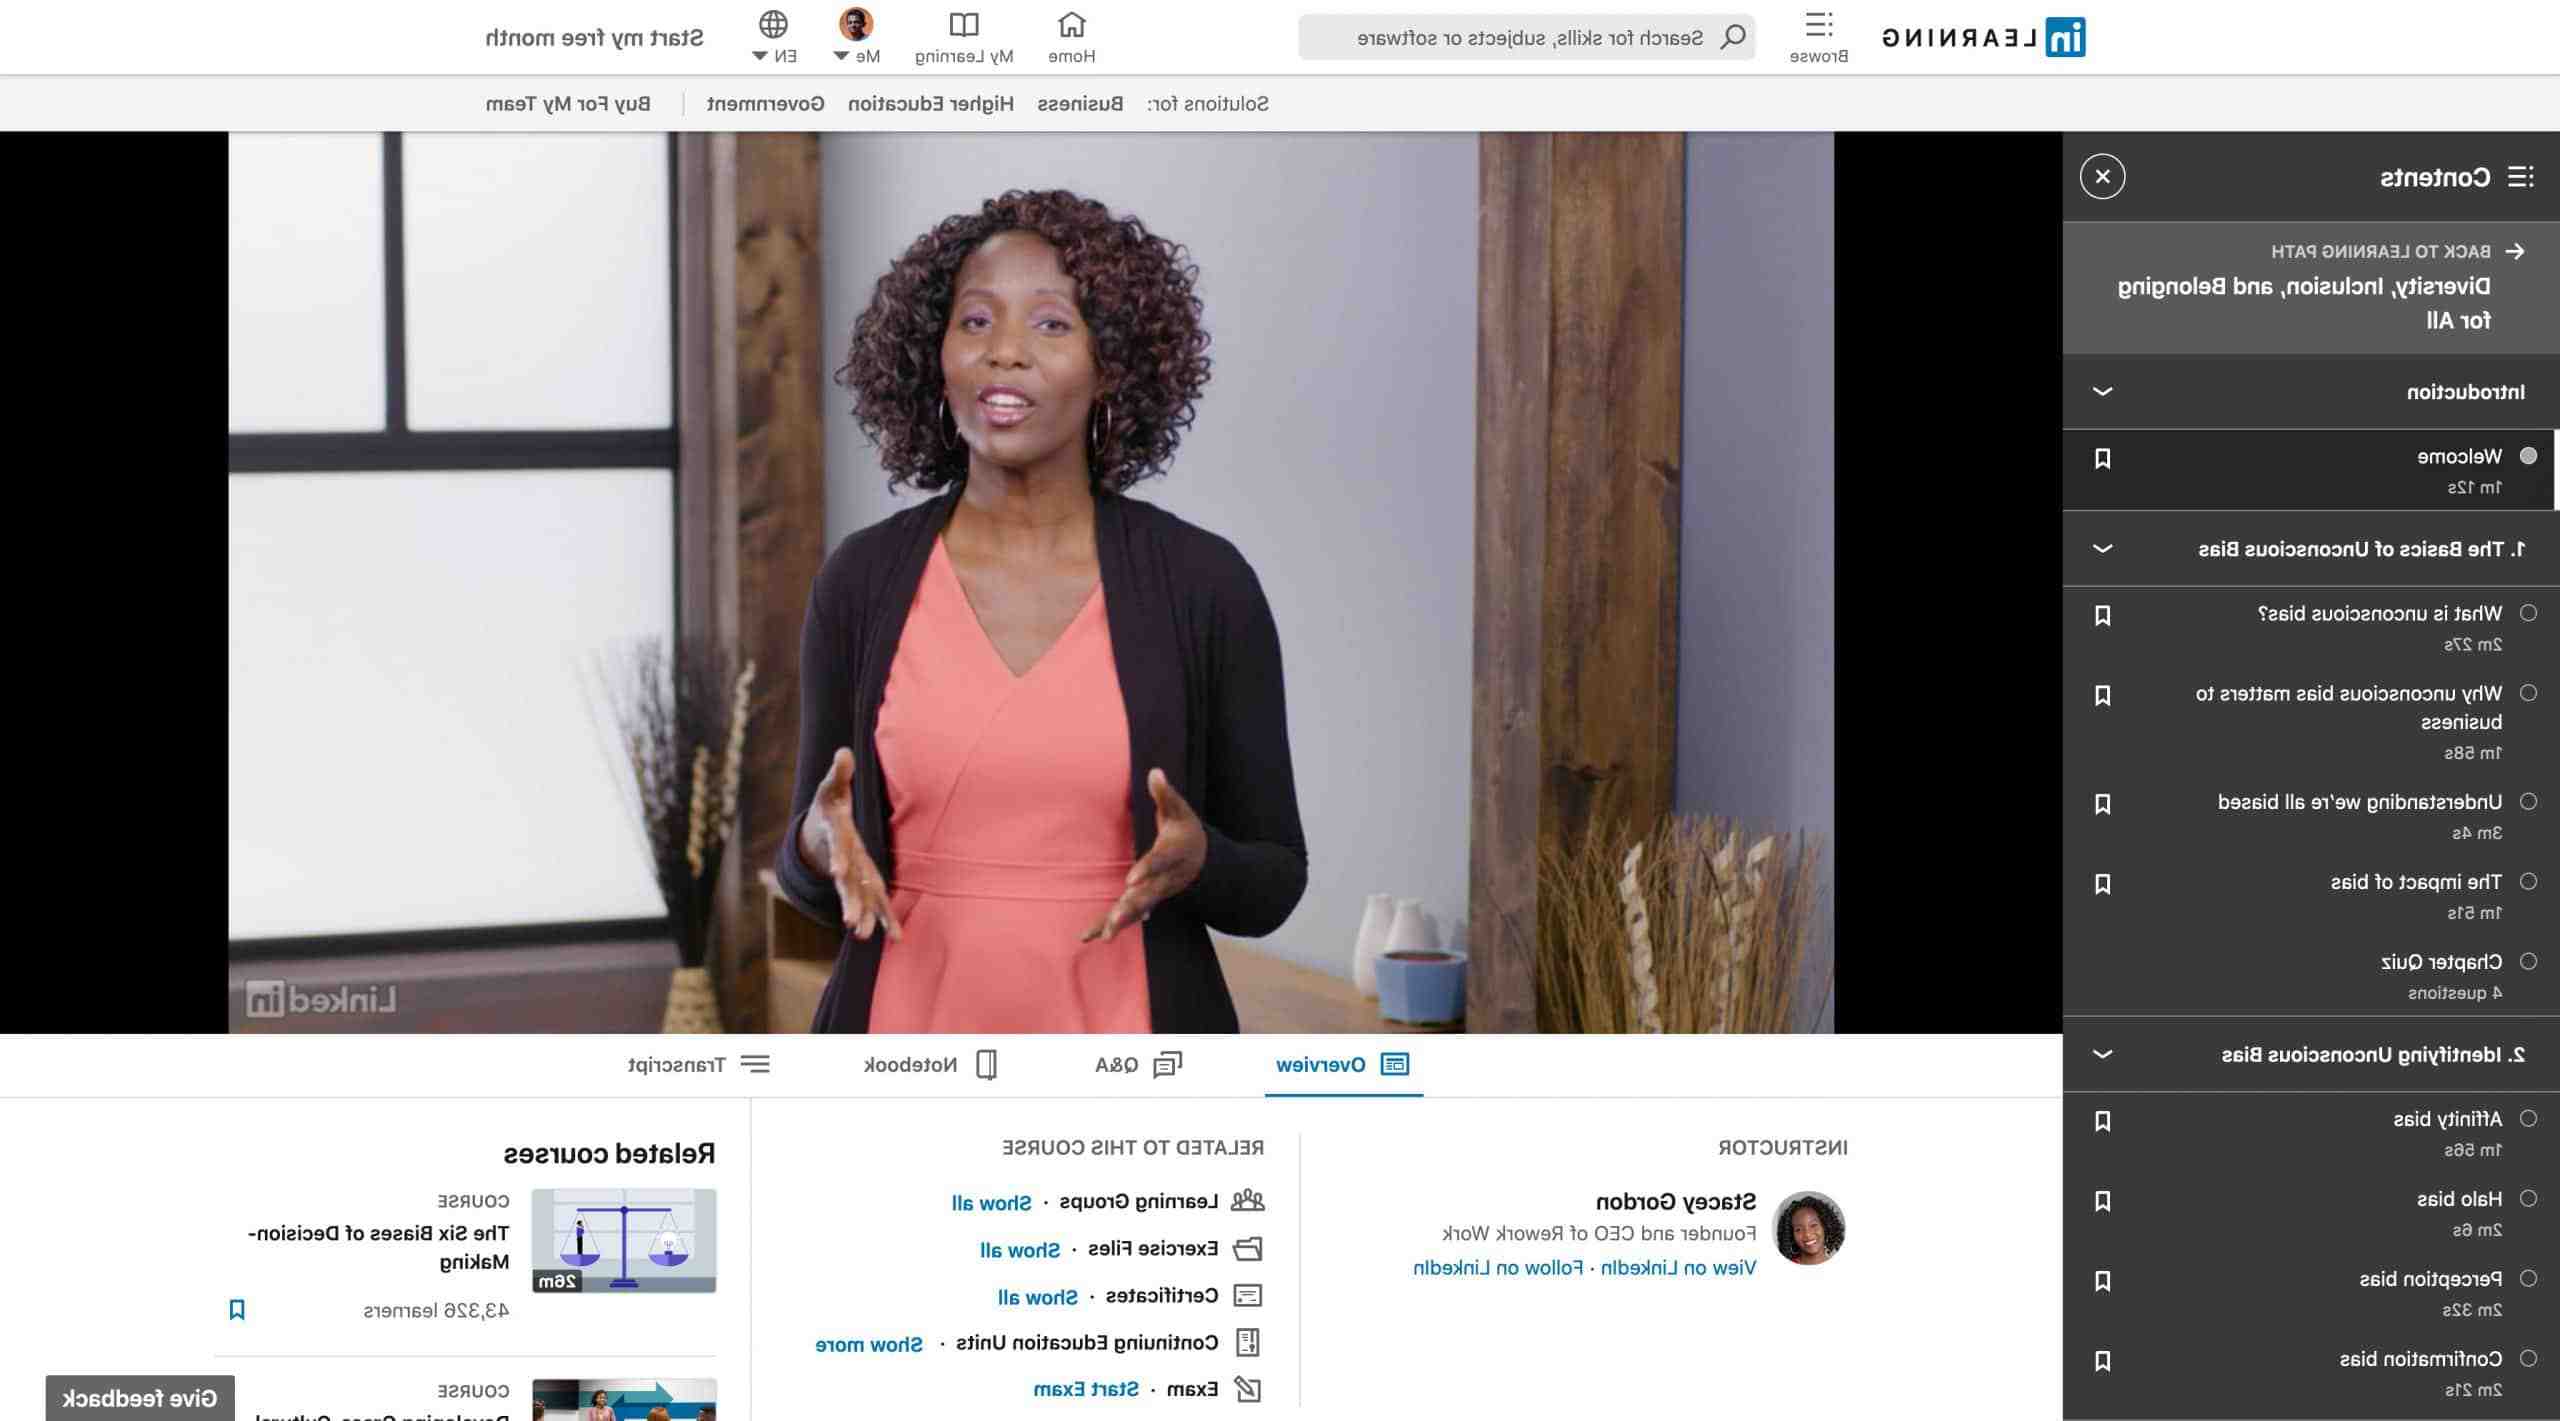2560x1421 pixels.
Task: Click the video player area
Action: pyautogui.click(x=1031, y=582)
